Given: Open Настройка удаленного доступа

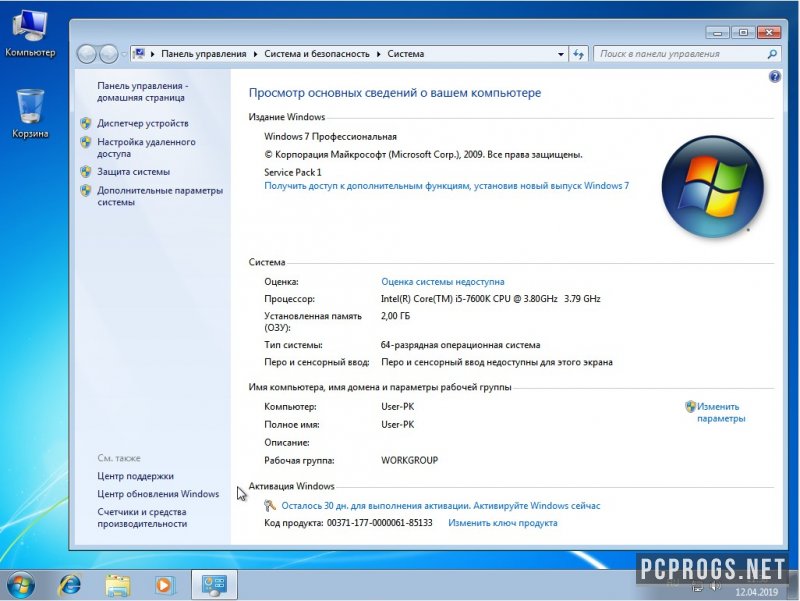Looking at the screenshot, I should (146, 147).
